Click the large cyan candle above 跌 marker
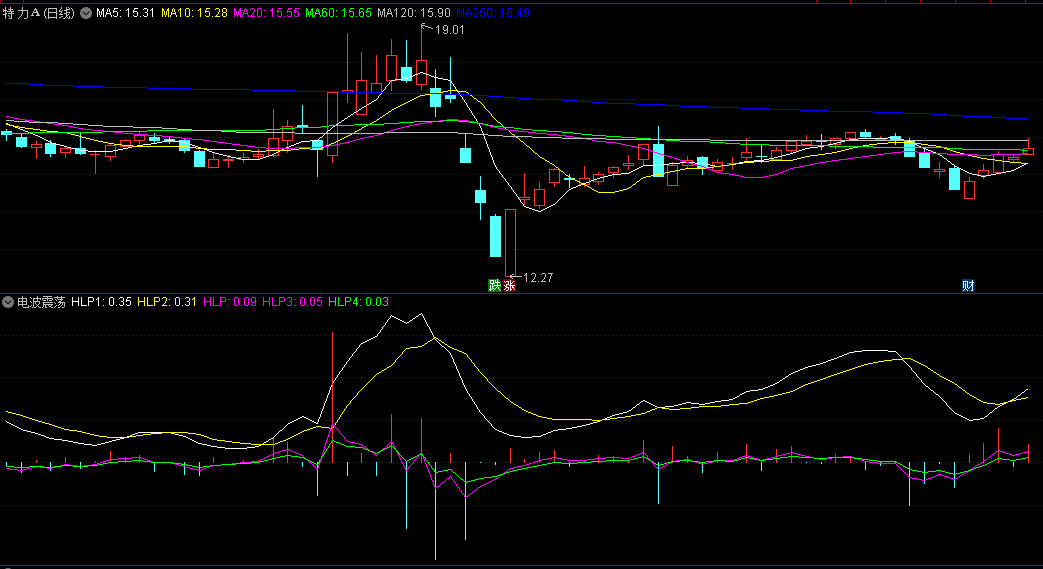 pyautogui.click(x=496, y=236)
